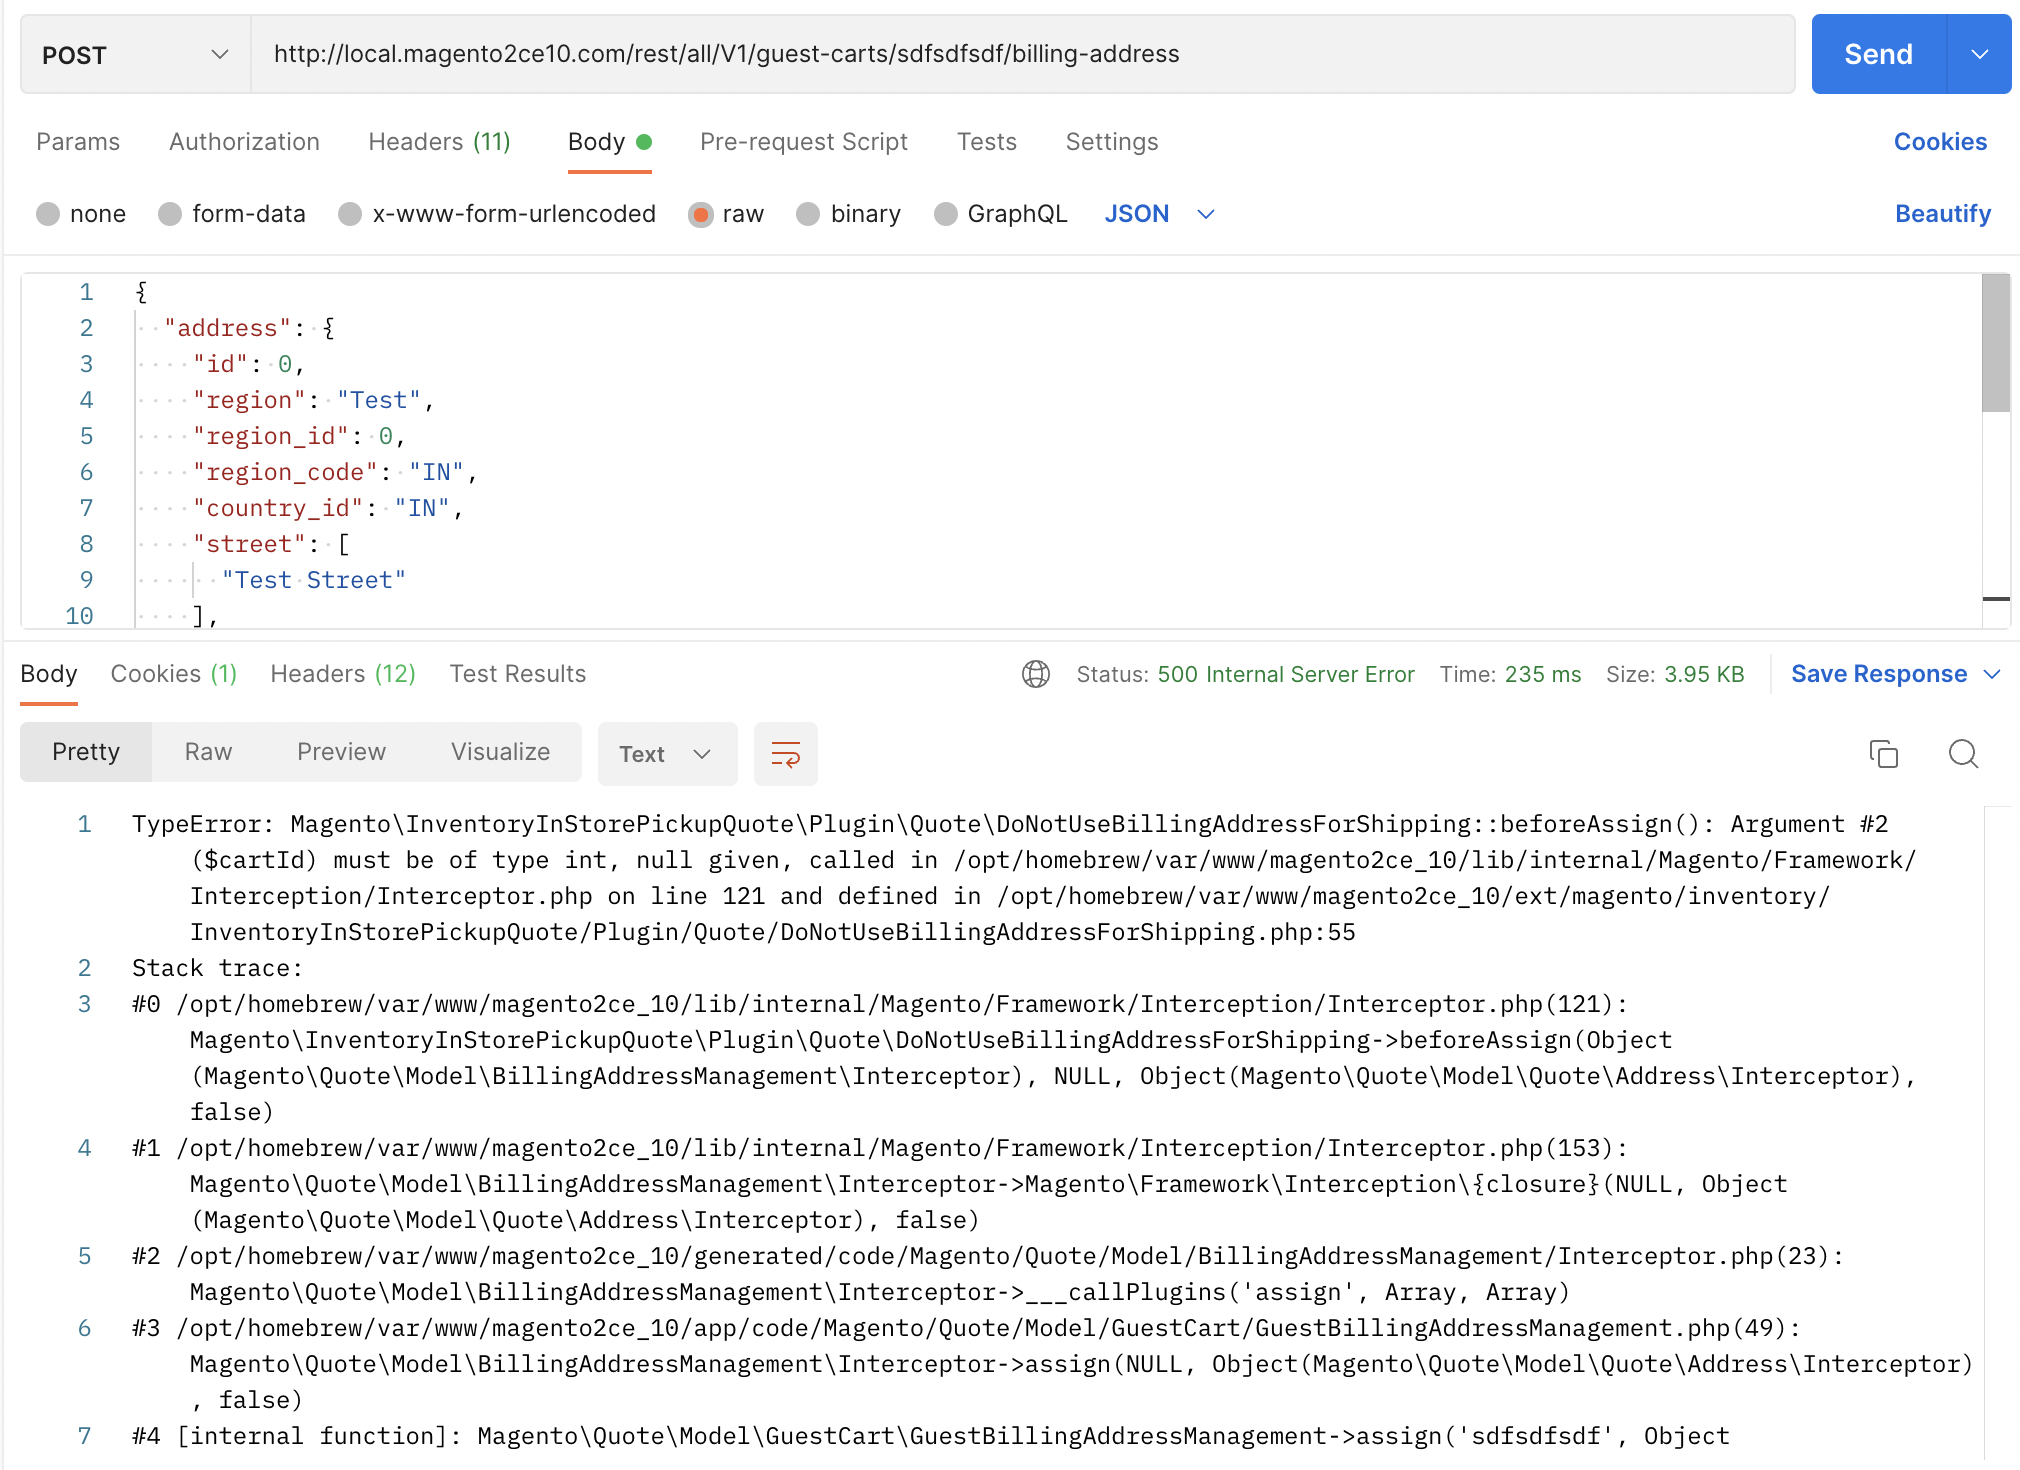Screen dimensions: 2020x1470
Task: Click the request body editor scrollbar thumb
Action: click(1995, 343)
